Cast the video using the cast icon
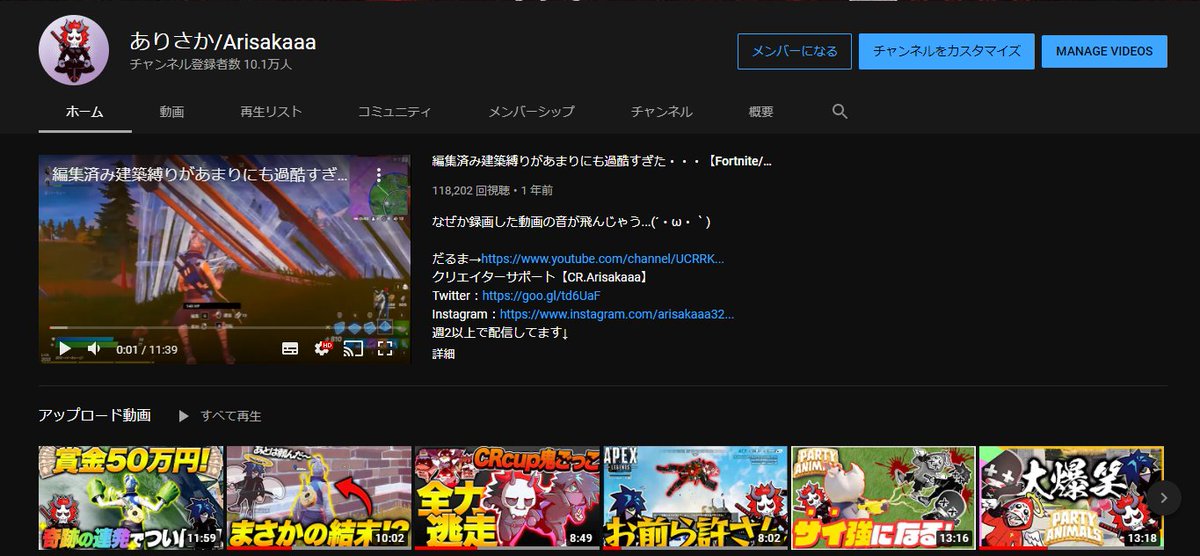1200x556 pixels. point(353,348)
